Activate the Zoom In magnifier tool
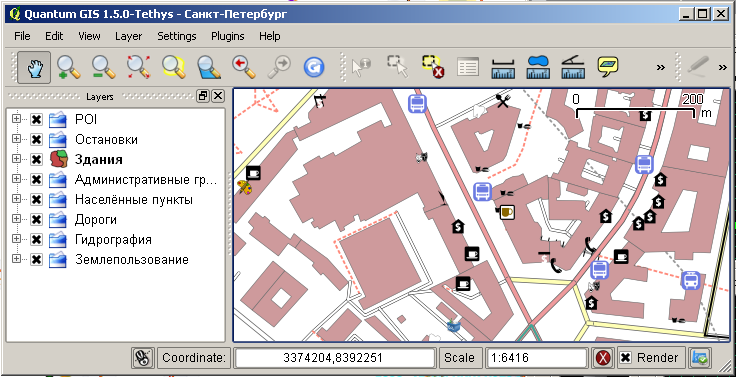Screen dimensions: 736x377 point(68,68)
